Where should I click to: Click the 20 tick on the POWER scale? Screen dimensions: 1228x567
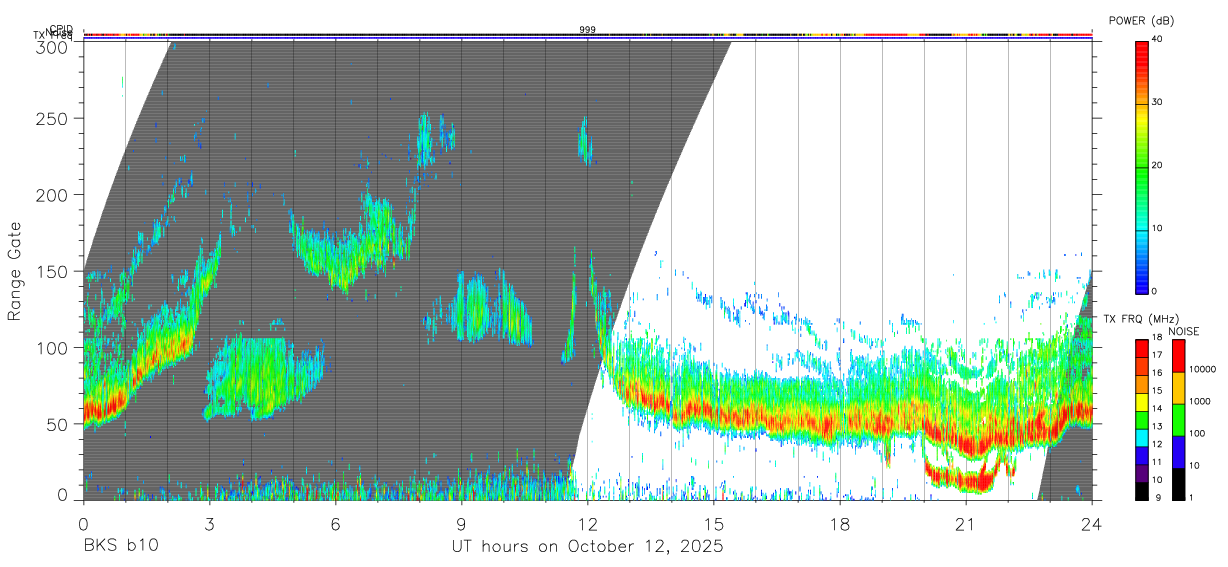coord(1158,165)
